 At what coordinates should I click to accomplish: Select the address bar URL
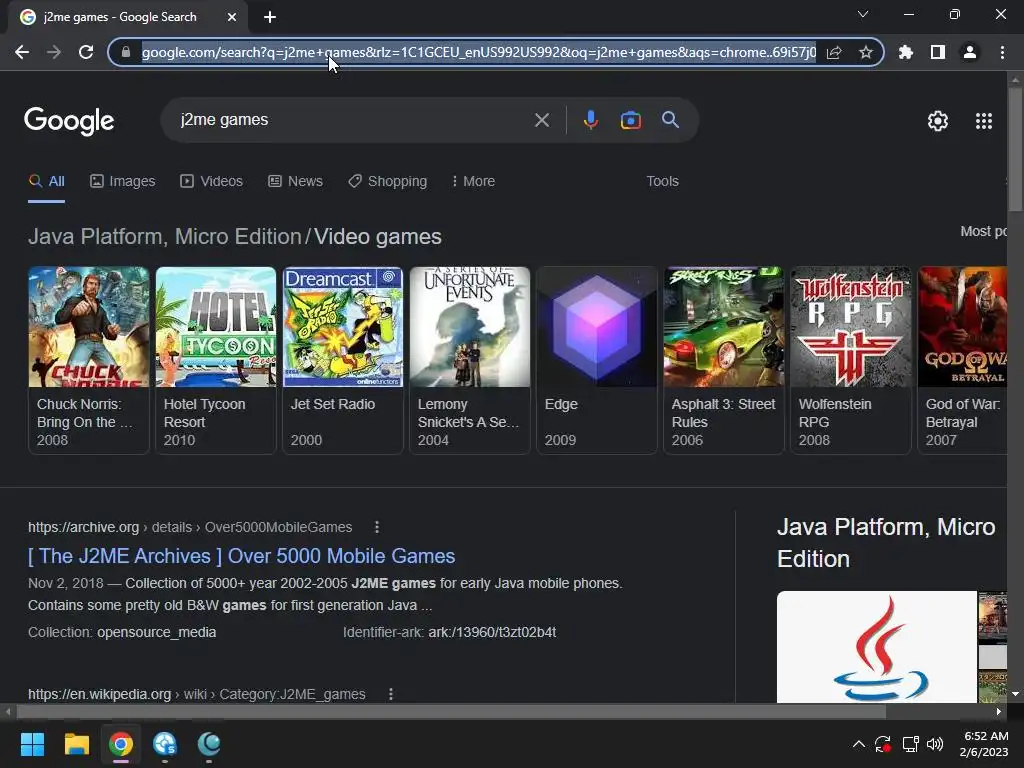coord(479,52)
